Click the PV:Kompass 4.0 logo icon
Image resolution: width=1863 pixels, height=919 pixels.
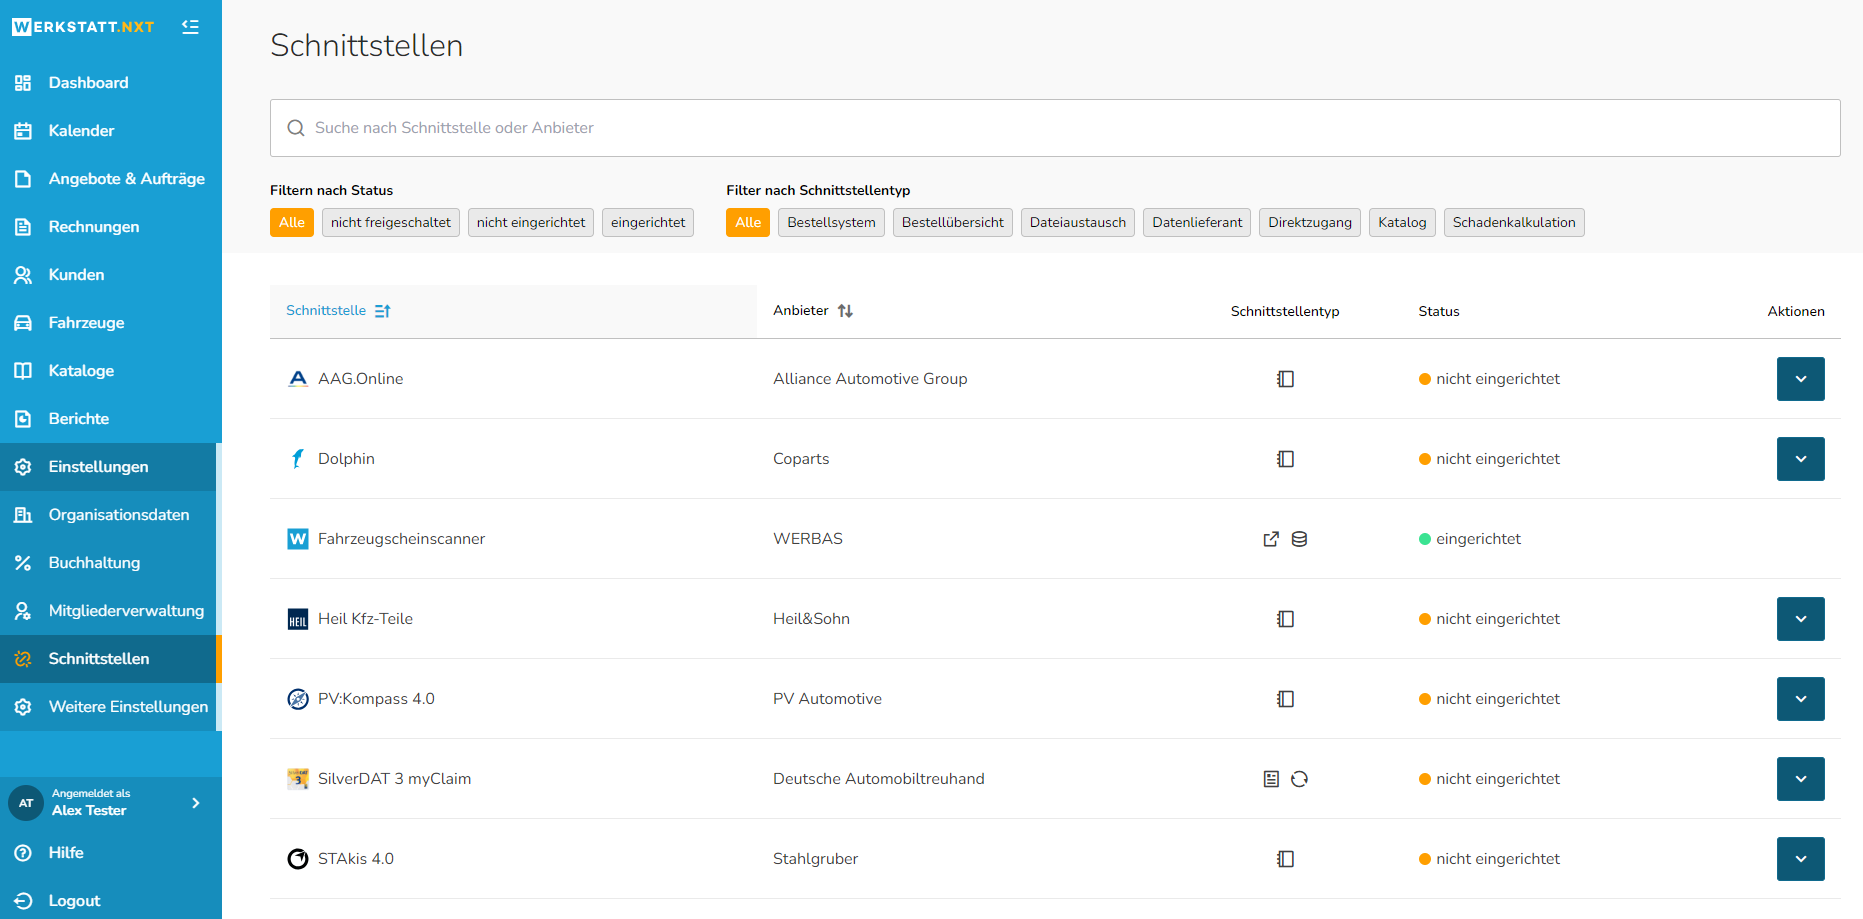point(298,699)
